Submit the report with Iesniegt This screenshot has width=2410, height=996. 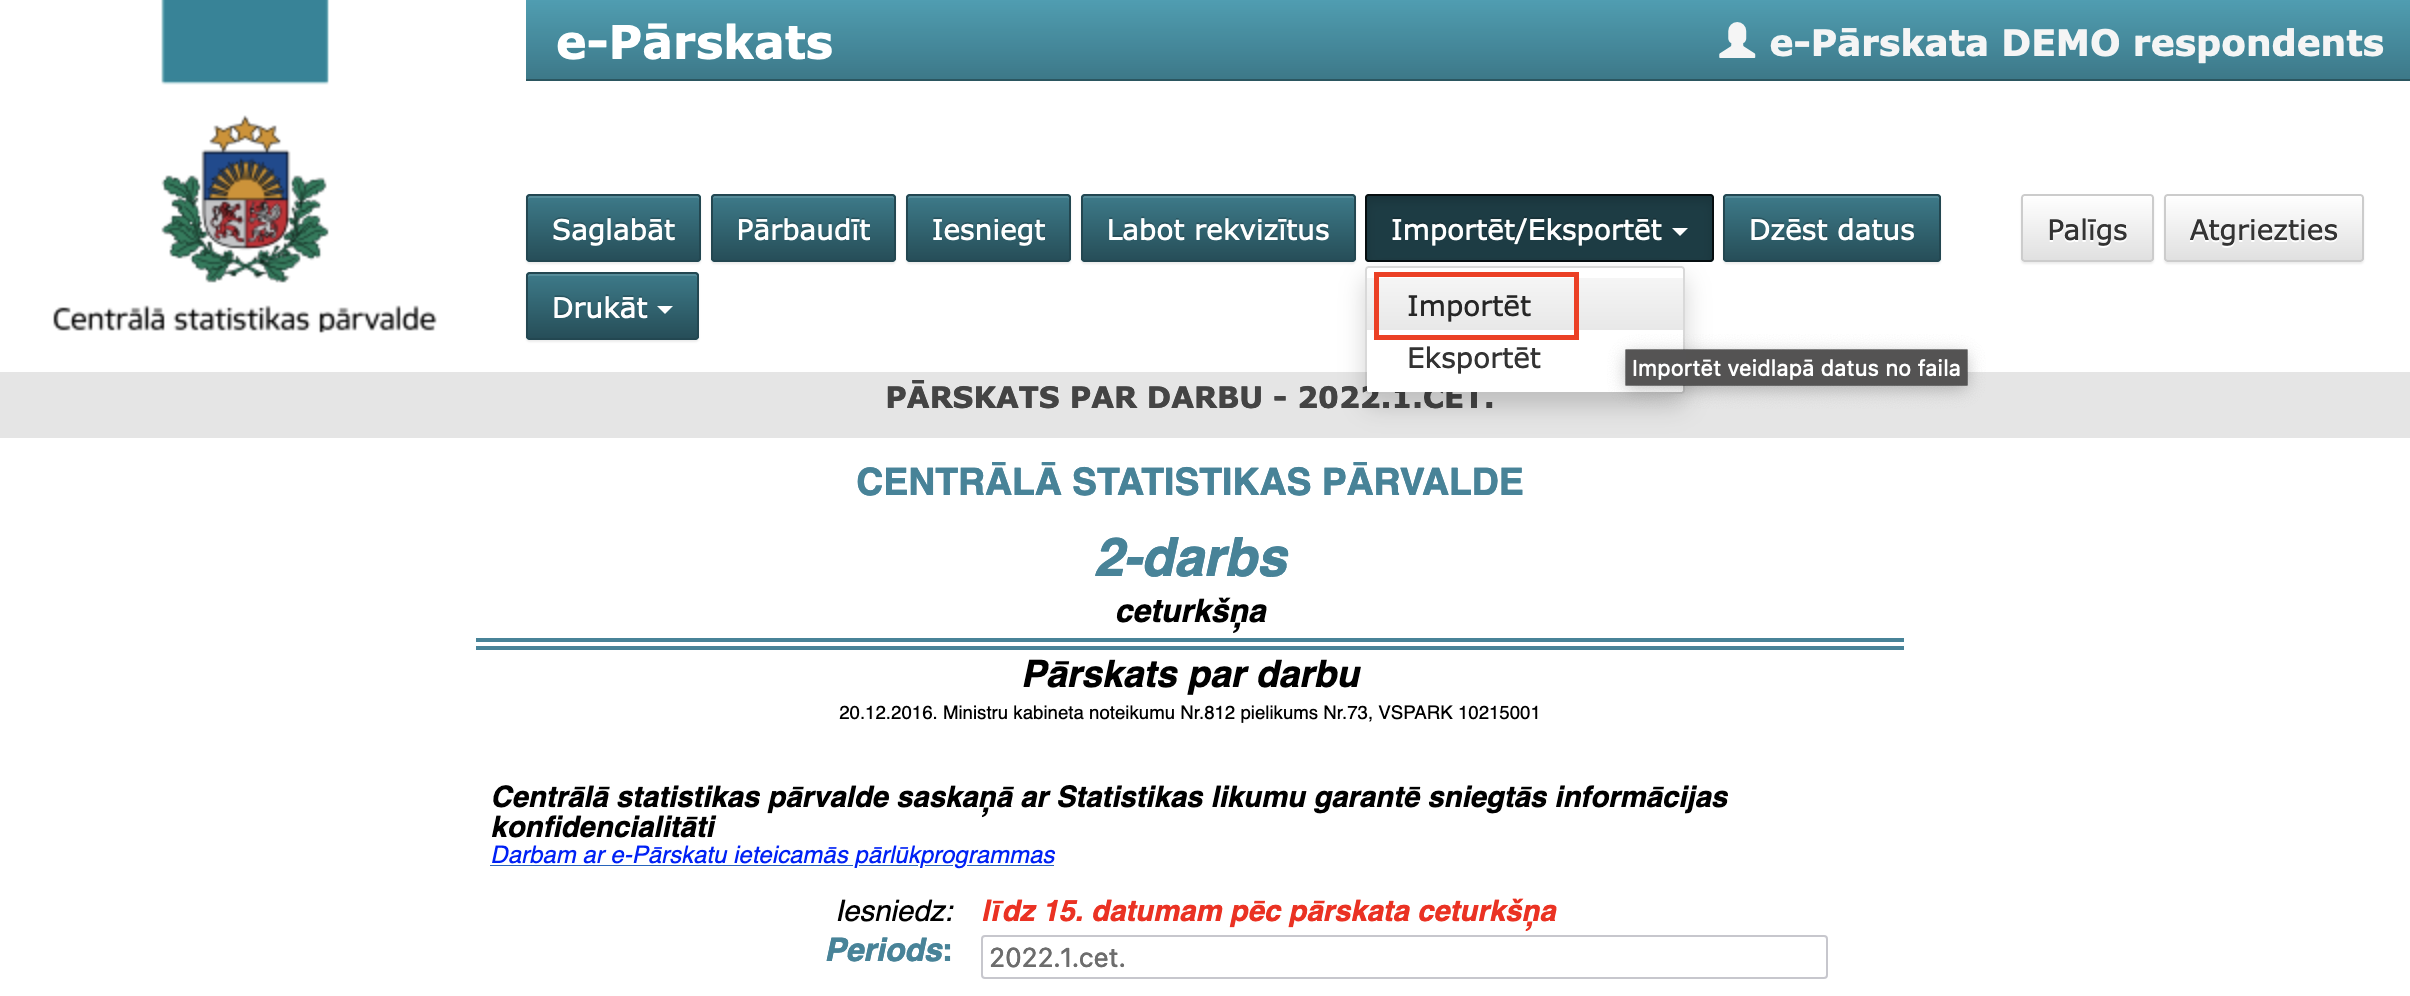coord(988,229)
